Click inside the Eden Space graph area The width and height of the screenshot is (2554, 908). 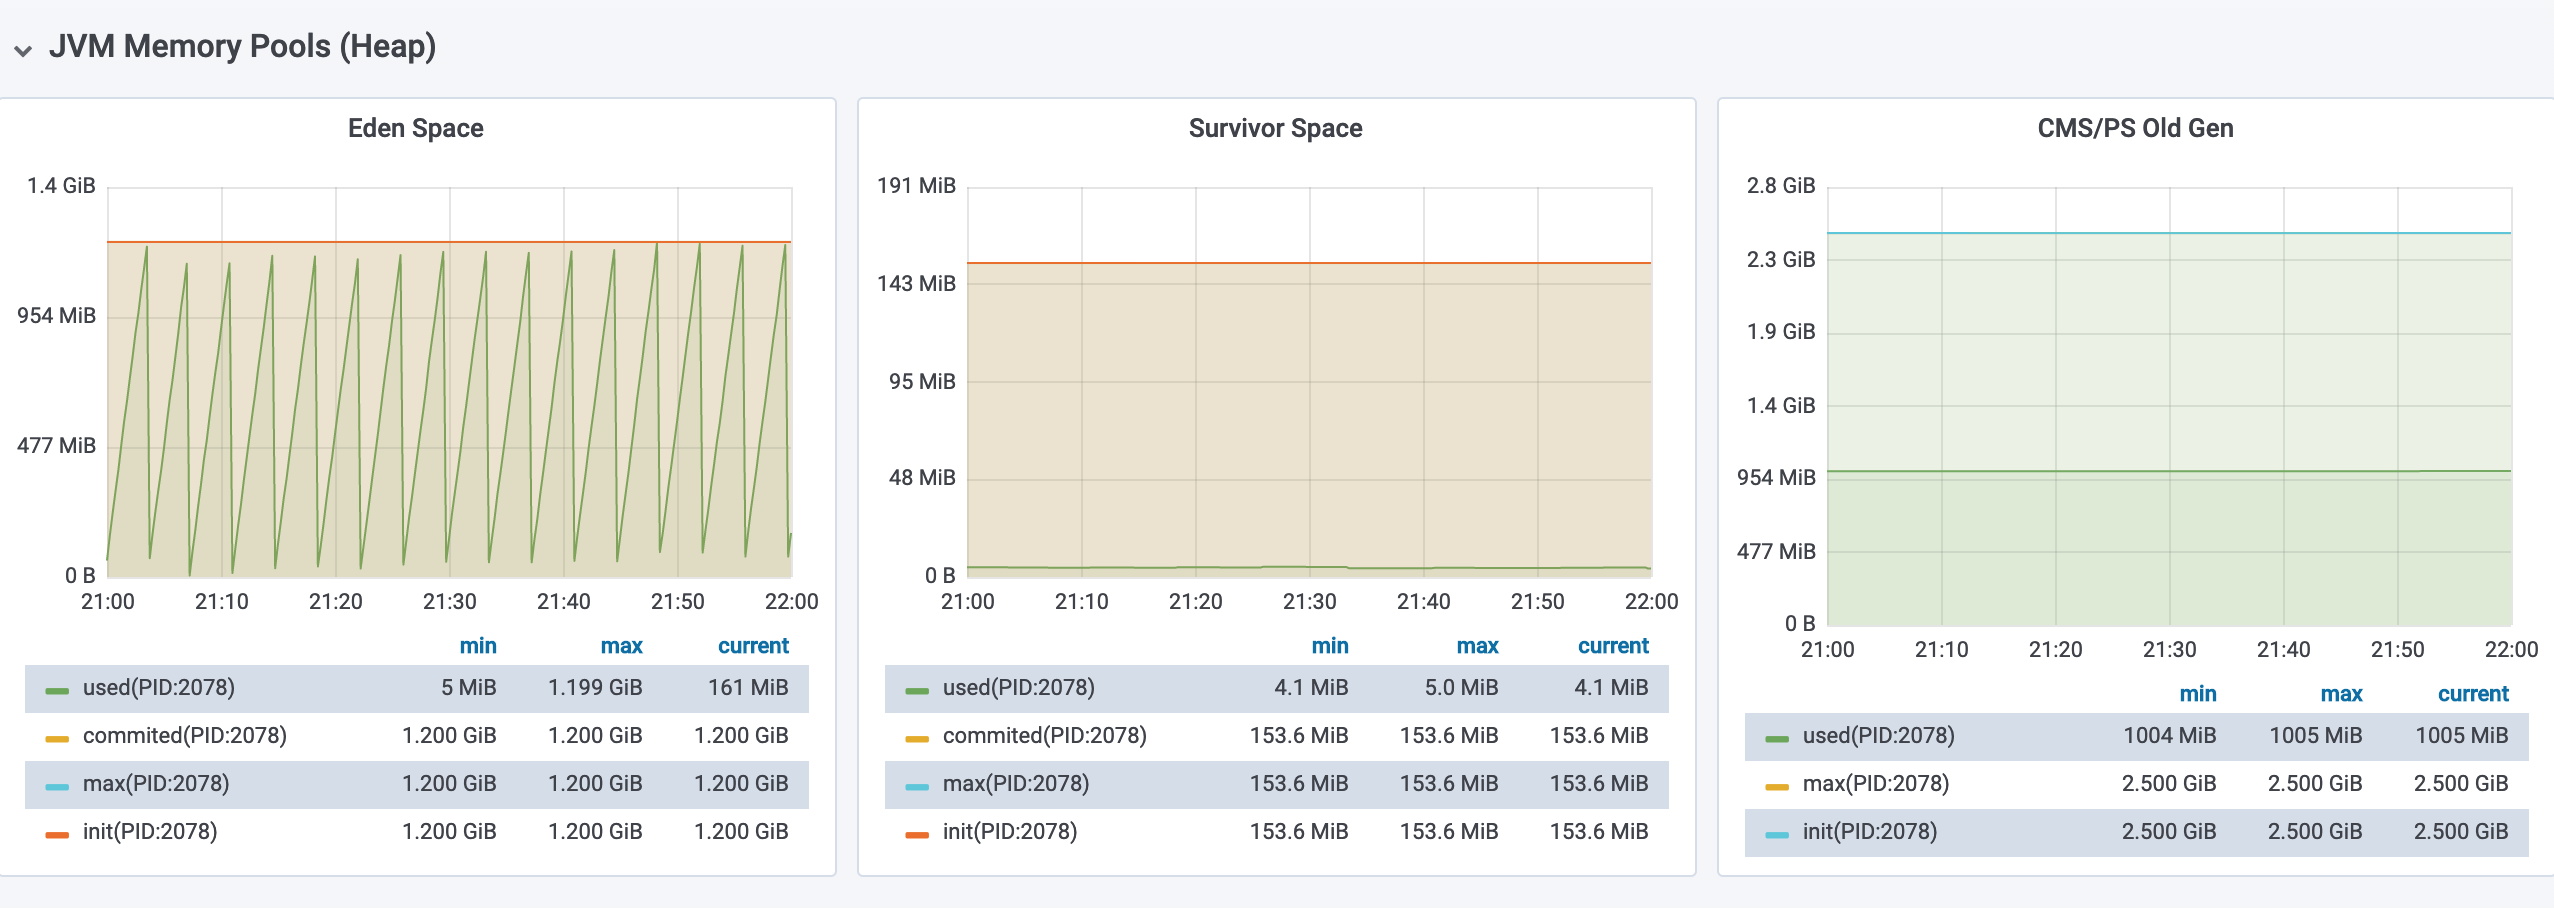click(x=450, y=400)
